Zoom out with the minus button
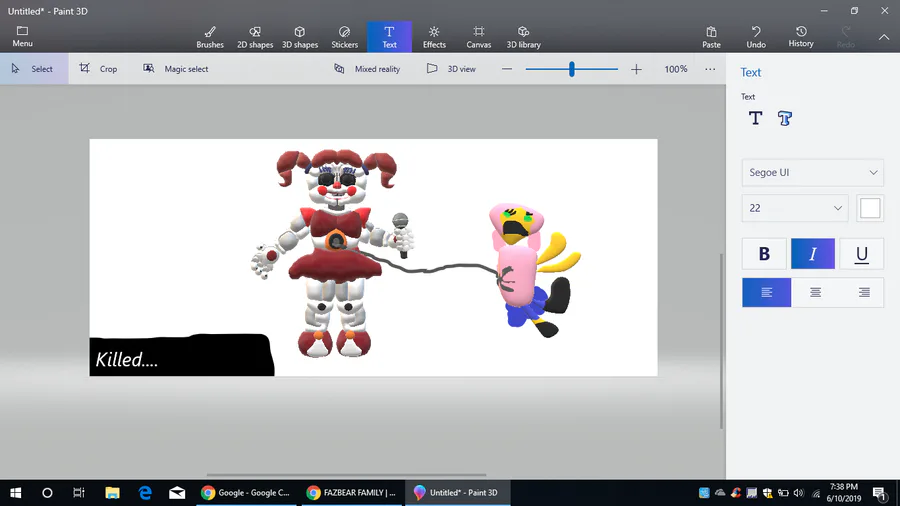Image resolution: width=900 pixels, height=506 pixels. [507, 69]
